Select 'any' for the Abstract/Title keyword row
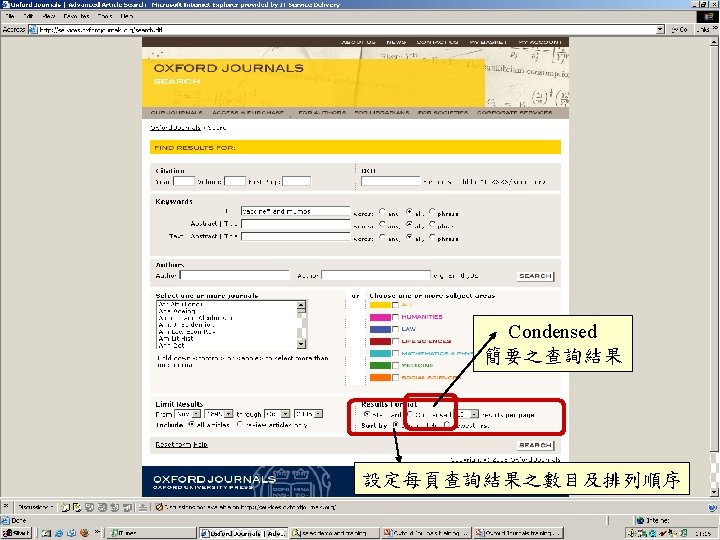This screenshot has height=540, width=720. coord(382,224)
